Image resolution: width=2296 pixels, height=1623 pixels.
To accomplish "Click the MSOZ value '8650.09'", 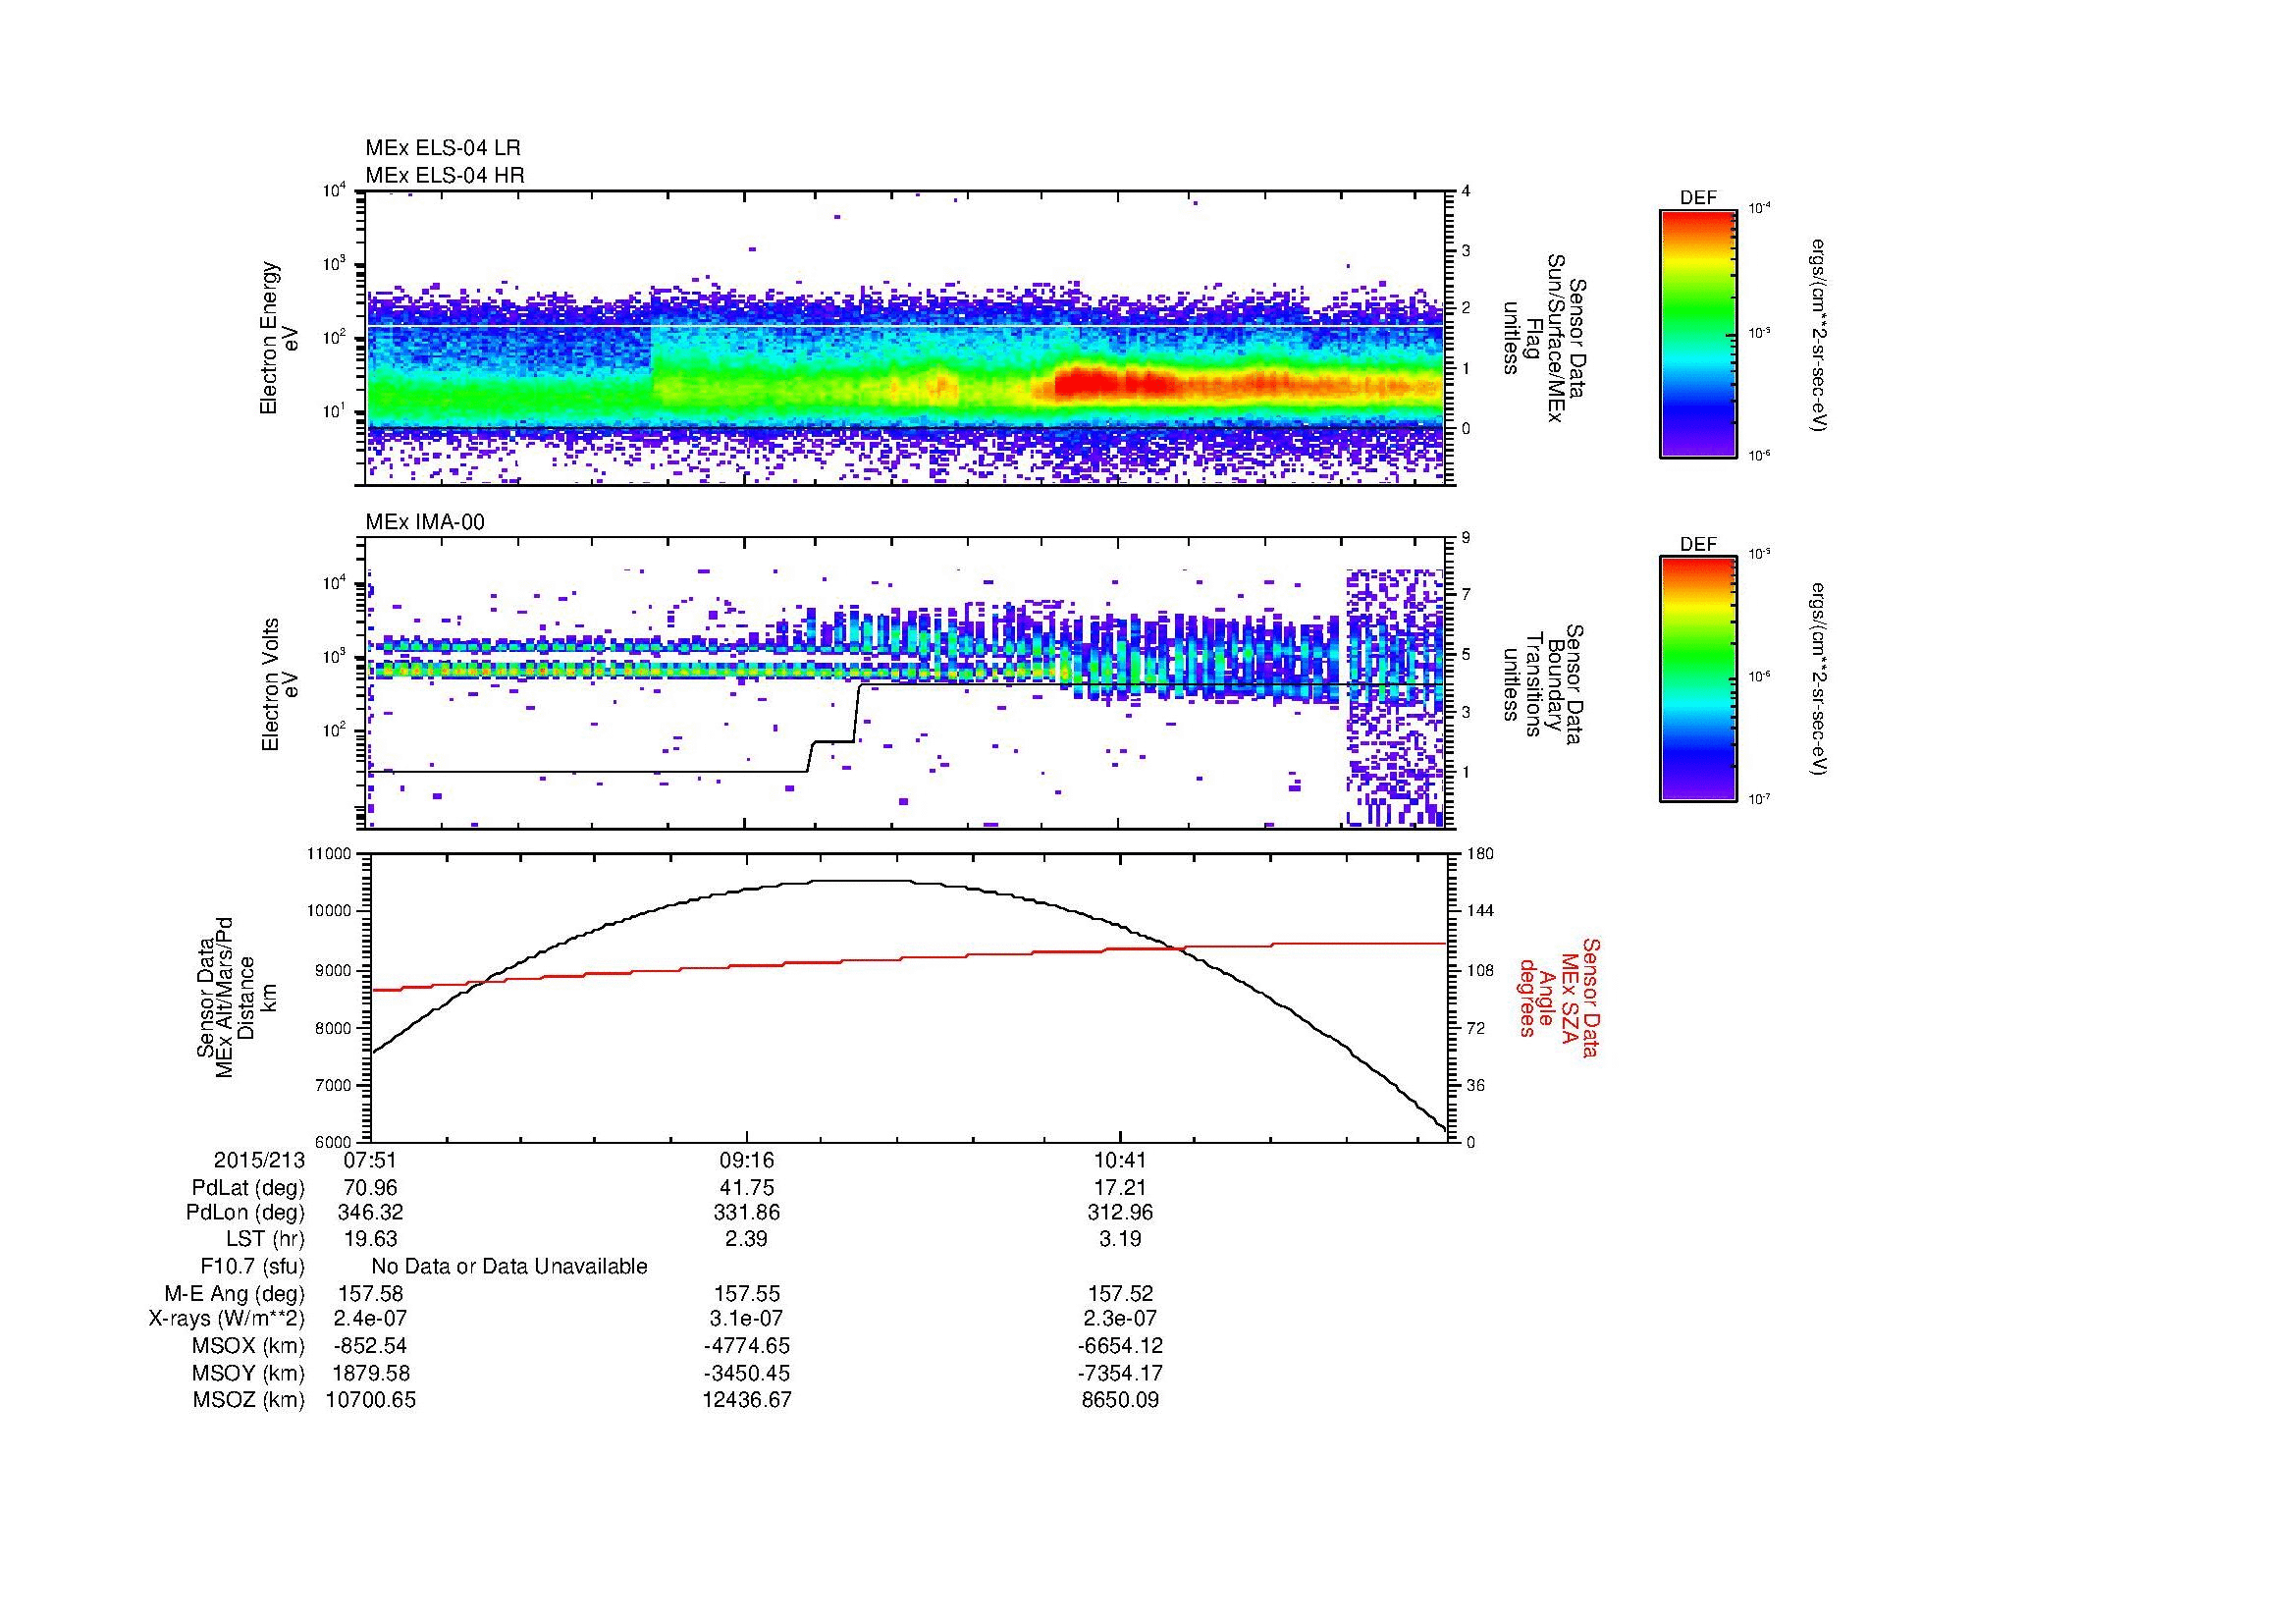I will (1120, 1400).
